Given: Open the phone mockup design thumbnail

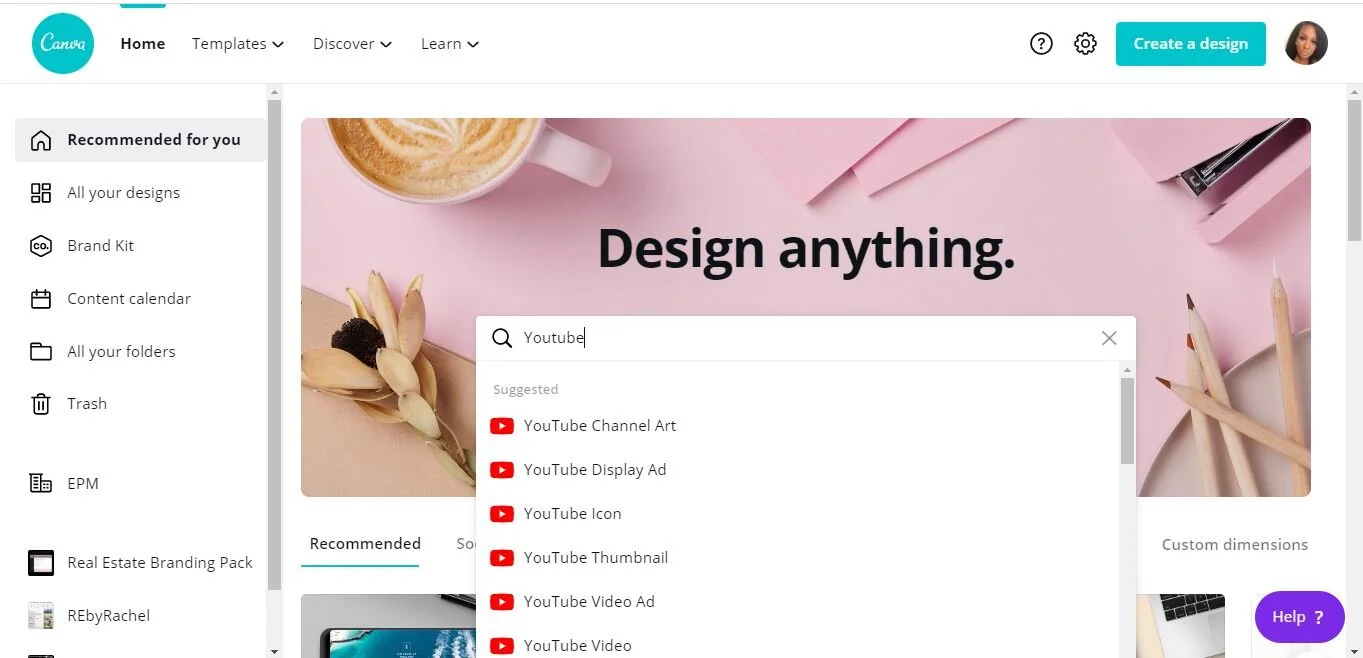Looking at the screenshot, I should 388,626.
